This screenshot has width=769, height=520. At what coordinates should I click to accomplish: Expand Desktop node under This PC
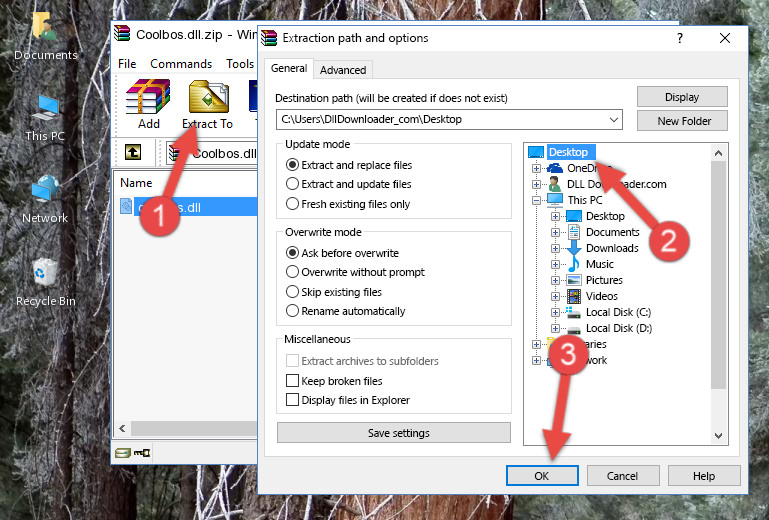555,216
